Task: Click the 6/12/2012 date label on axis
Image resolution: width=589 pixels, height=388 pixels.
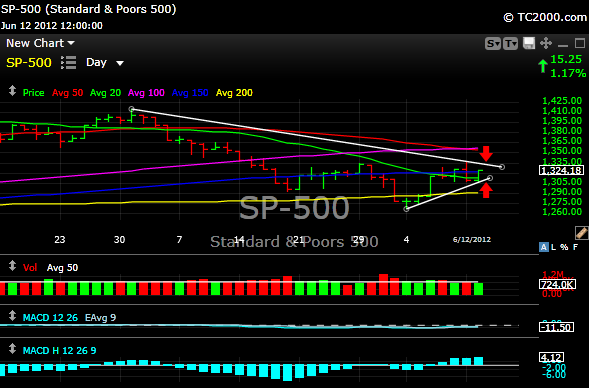Action: (x=472, y=240)
